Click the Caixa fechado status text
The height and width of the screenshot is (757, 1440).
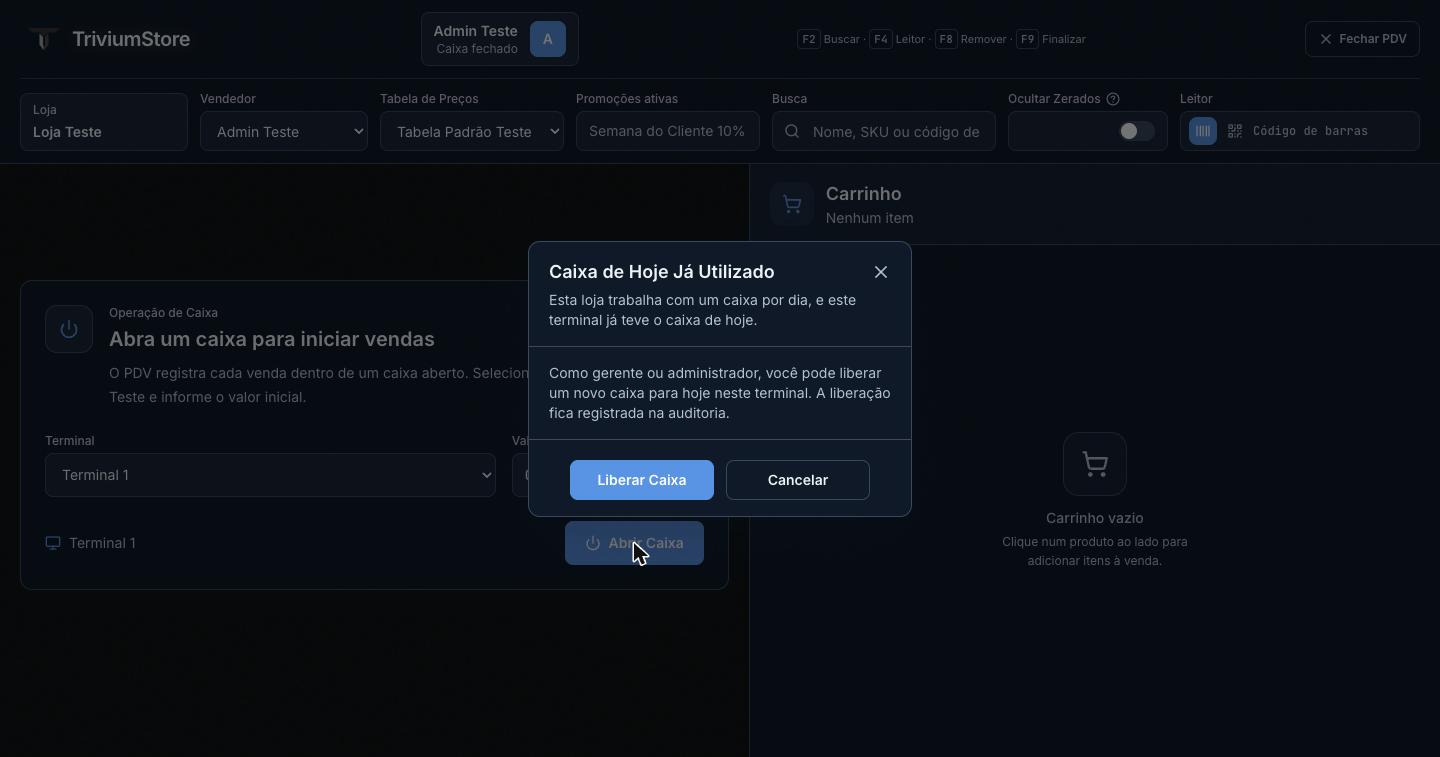click(477, 49)
